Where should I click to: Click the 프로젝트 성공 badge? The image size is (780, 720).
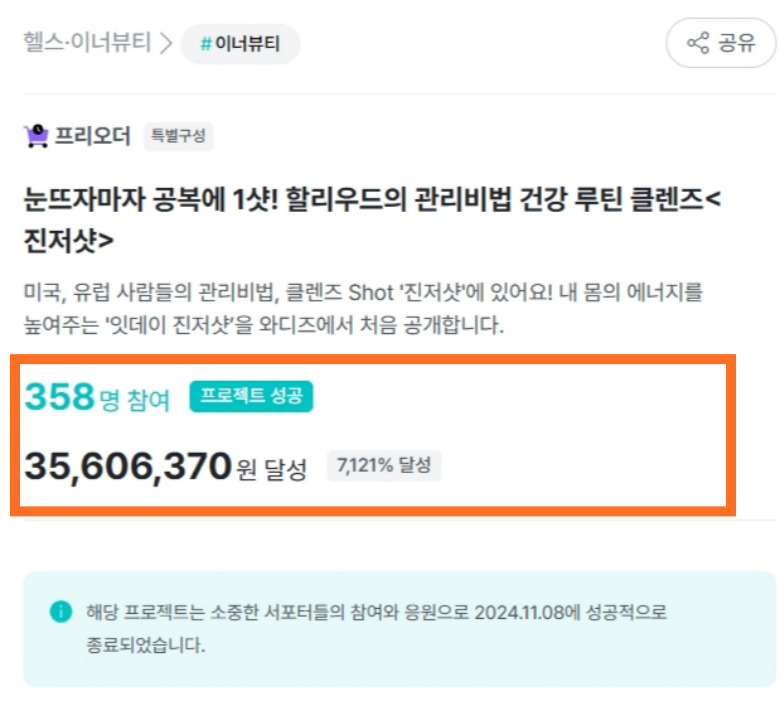251,397
